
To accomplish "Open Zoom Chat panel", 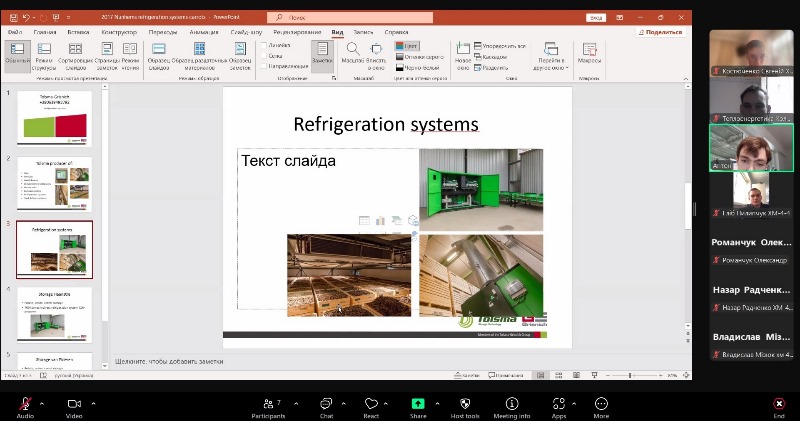I will click(x=326, y=404).
